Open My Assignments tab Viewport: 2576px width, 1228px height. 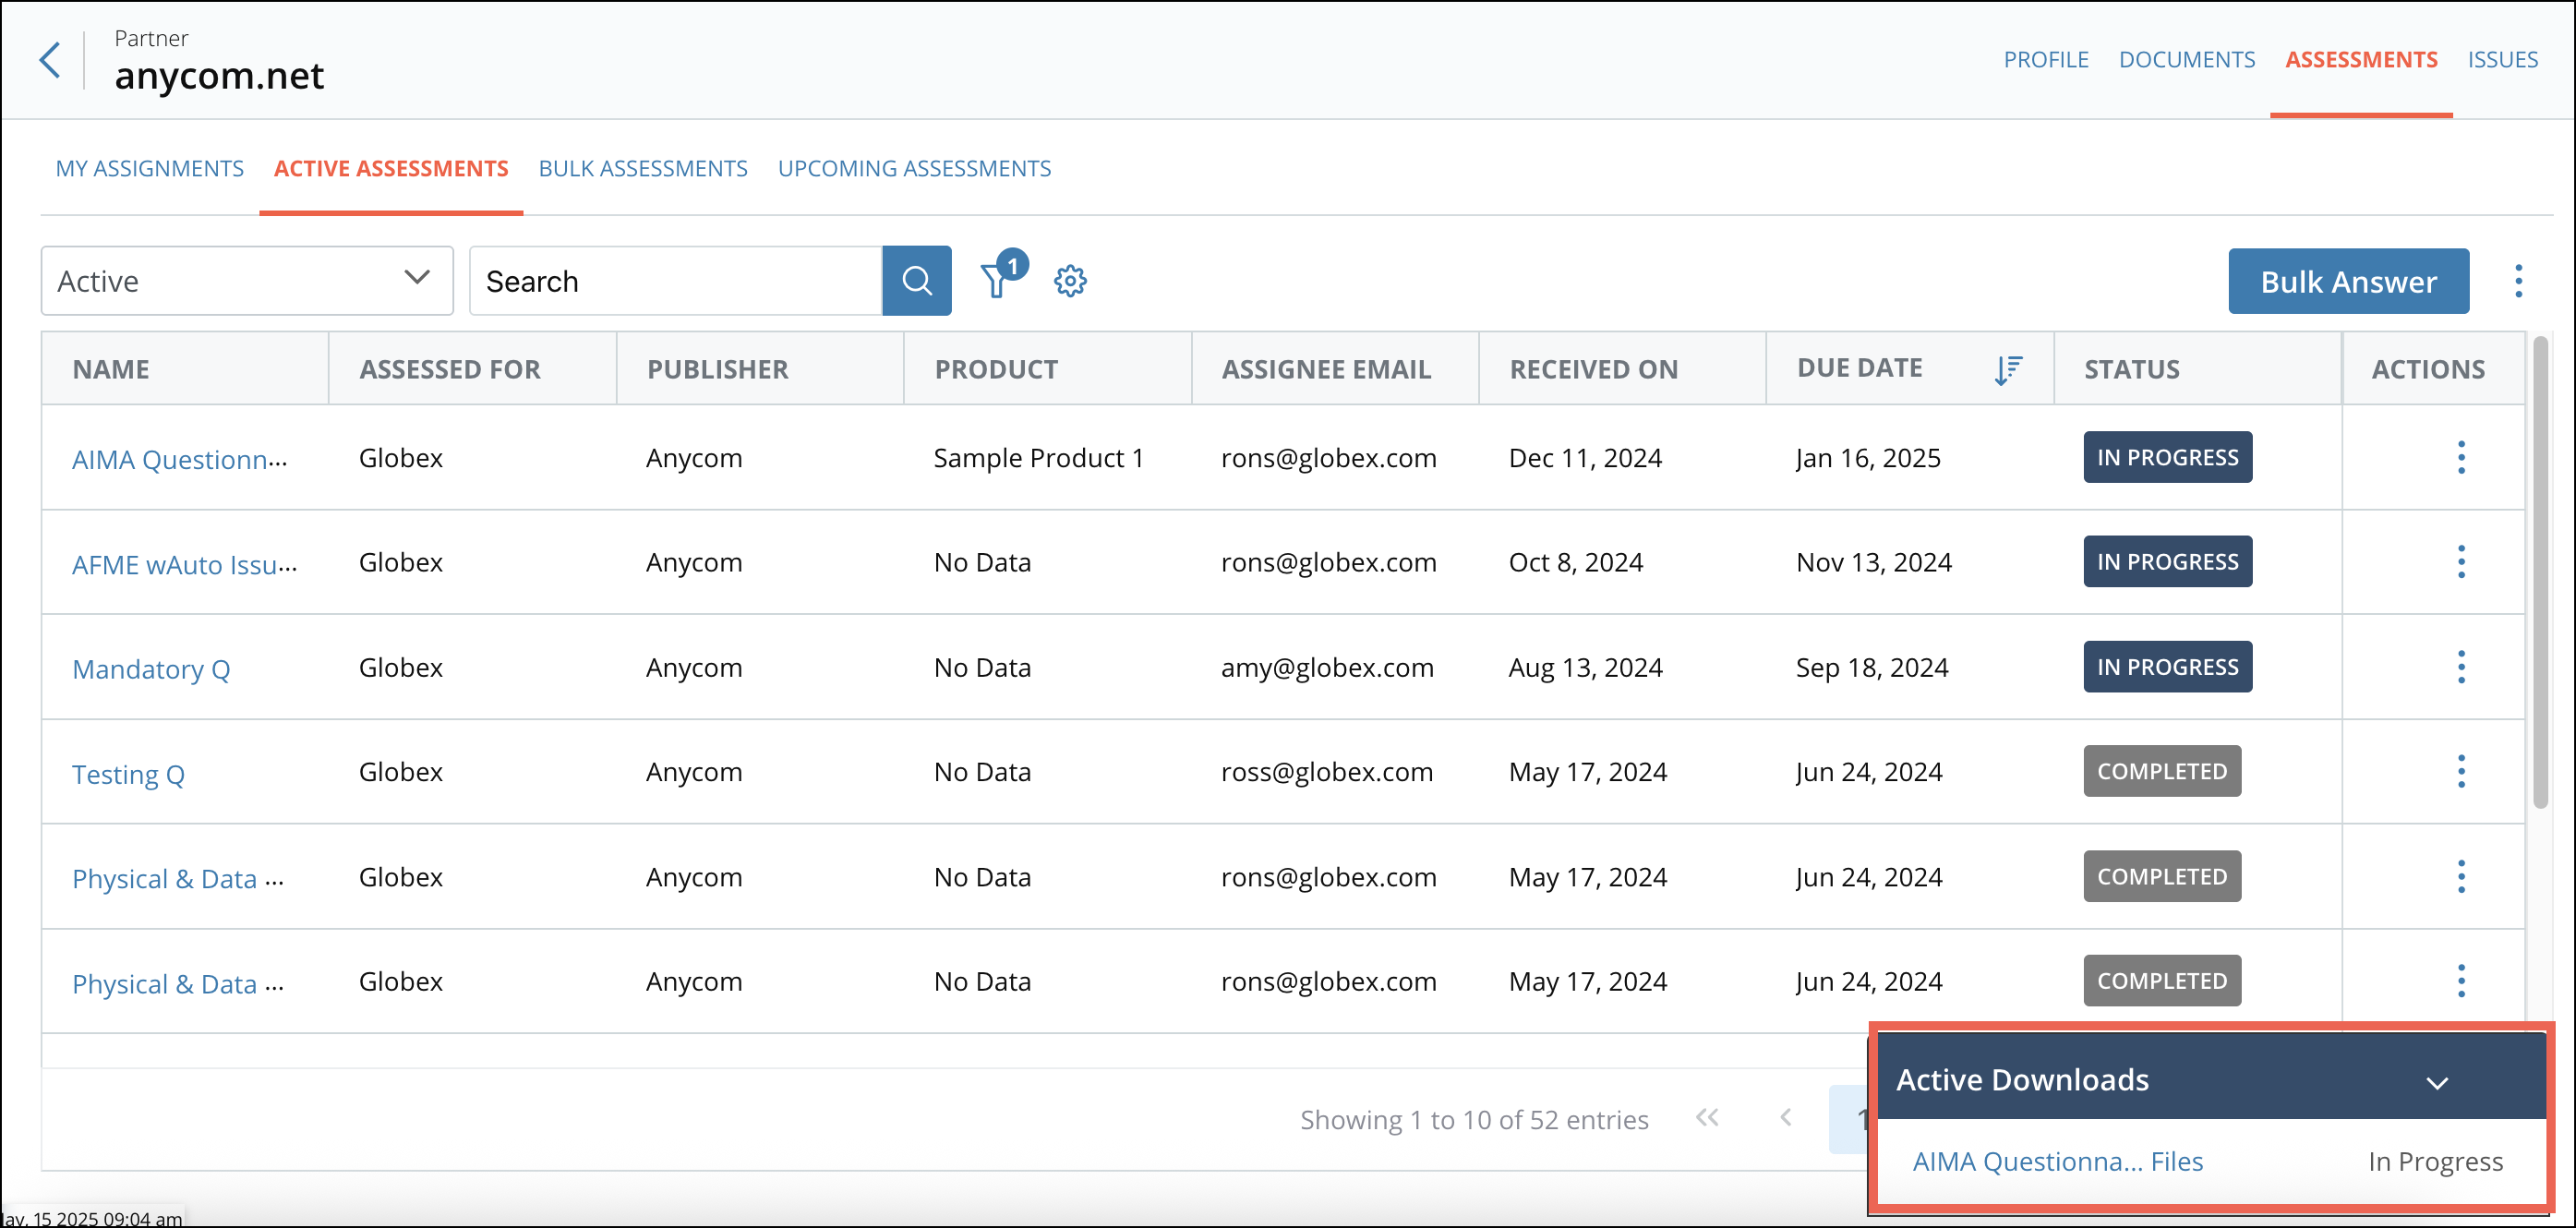point(149,168)
